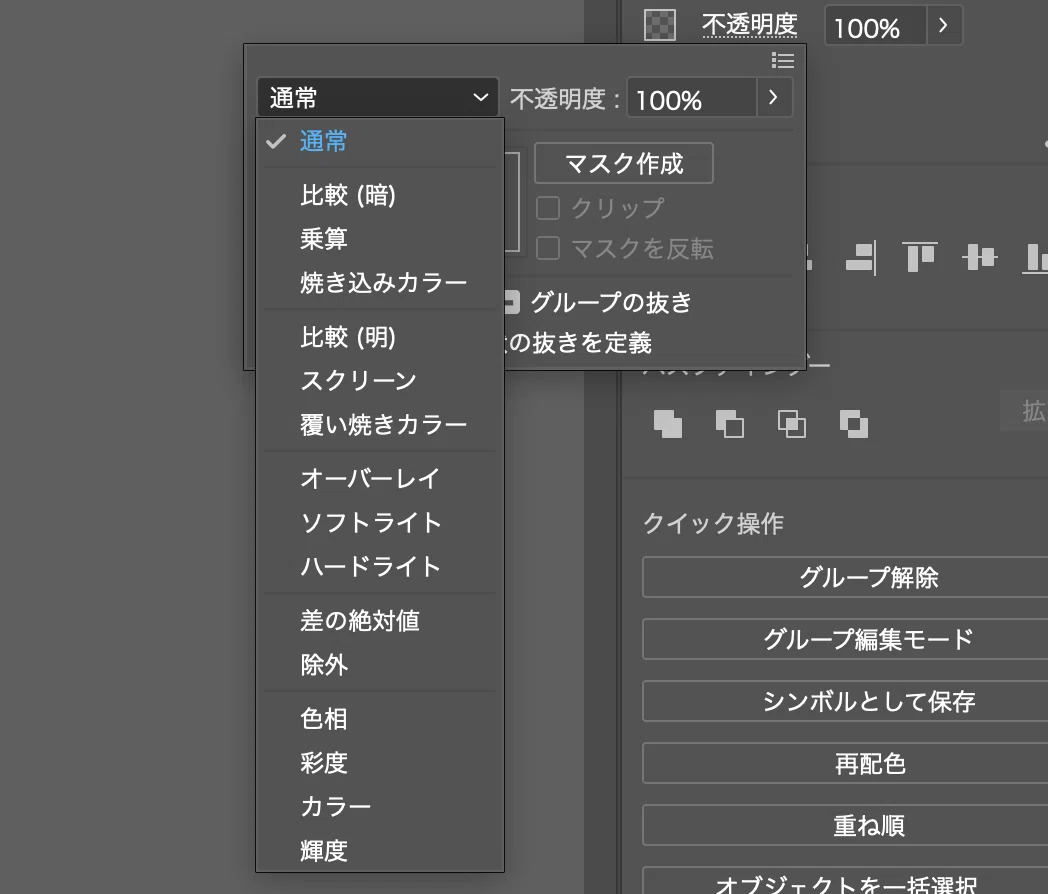The height and width of the screenshot is (894, 1048).
Task: Select オーバーレイ blend mode
Action: click(x=380, y=478)
